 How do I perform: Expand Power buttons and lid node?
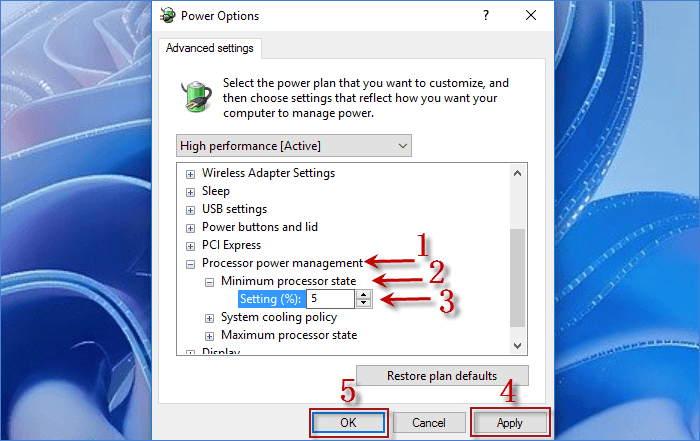pos(191,228)
